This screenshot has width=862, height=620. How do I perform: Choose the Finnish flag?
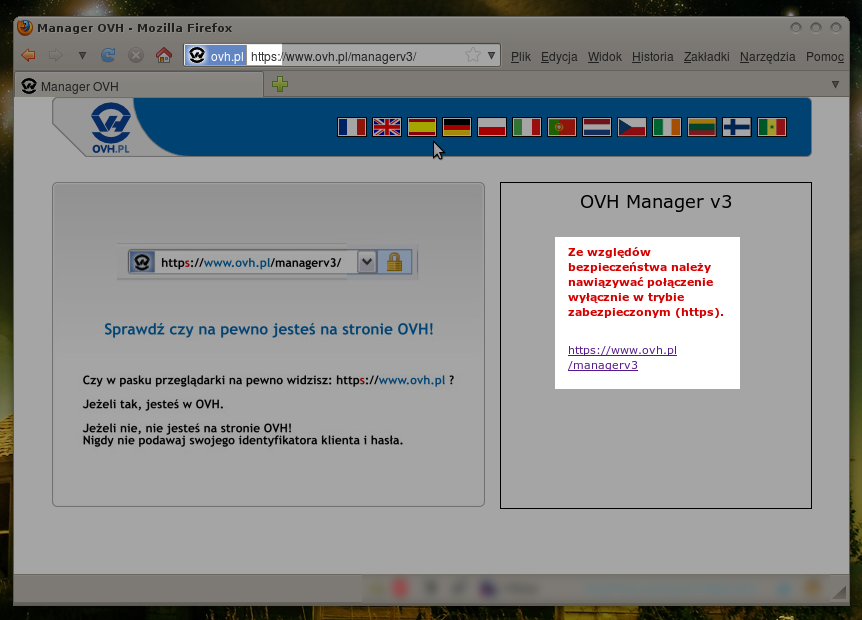[737, 127]
